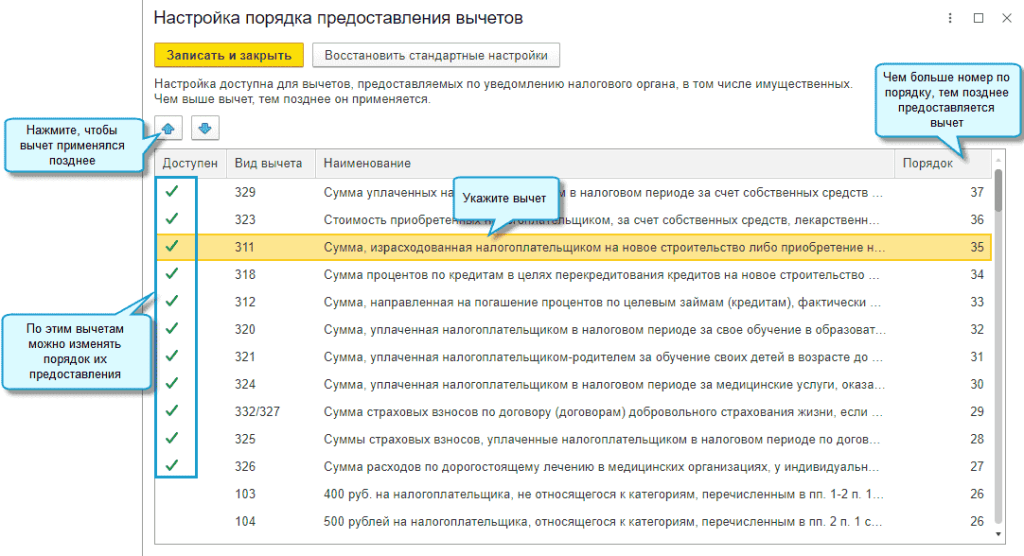Toggle Доступен checkmark for deduction 323
The image size is (1024, 556).
pos(172,219)
